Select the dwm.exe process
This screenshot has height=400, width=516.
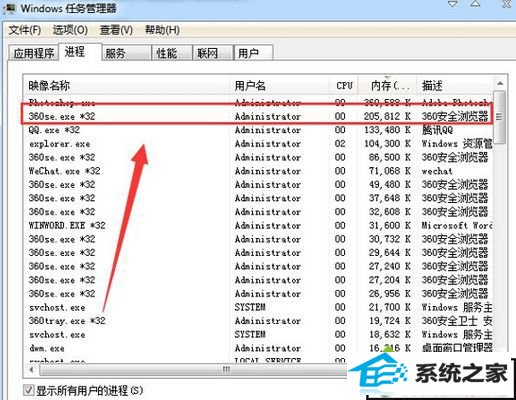(257, 348)
